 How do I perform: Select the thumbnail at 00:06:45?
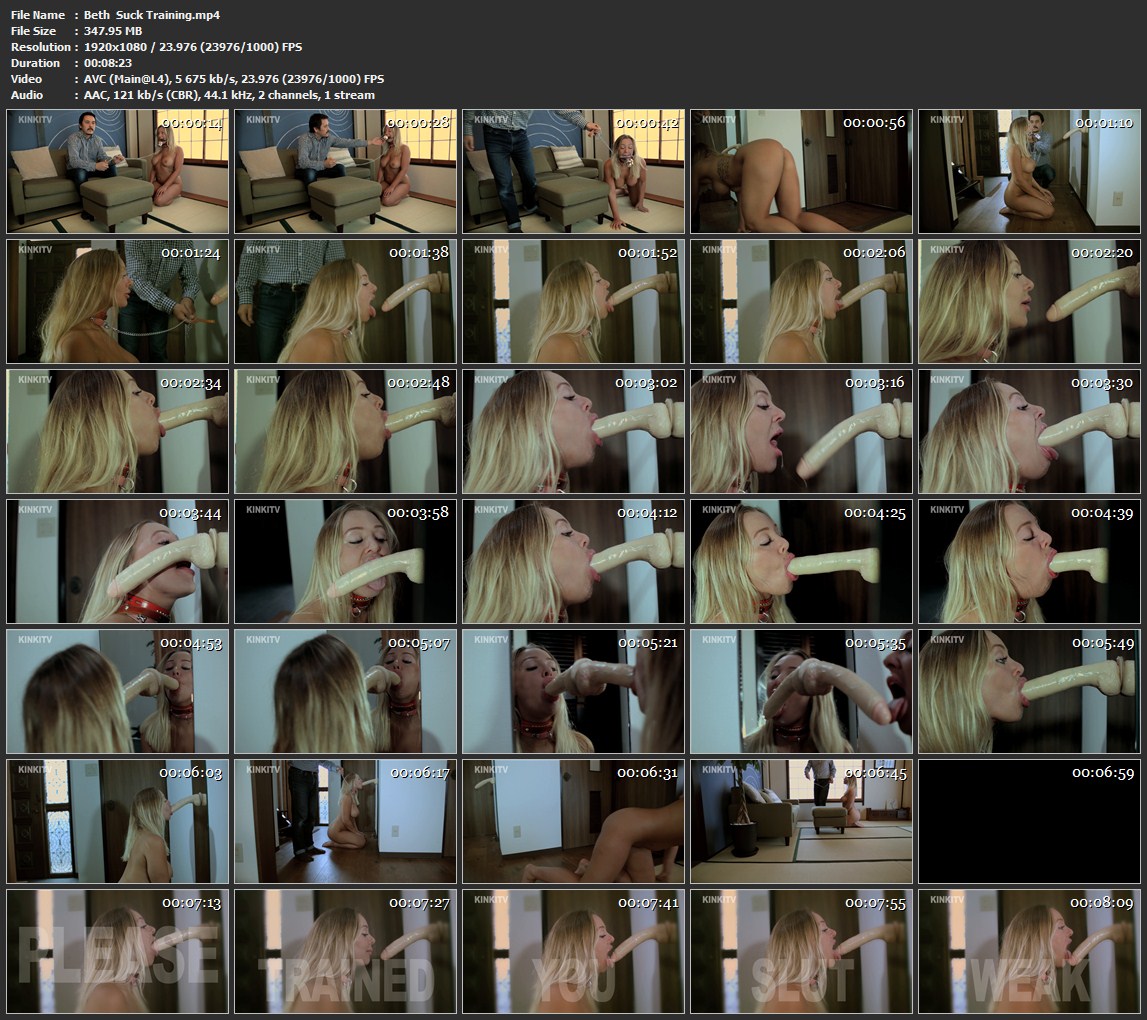pos(801,821)
